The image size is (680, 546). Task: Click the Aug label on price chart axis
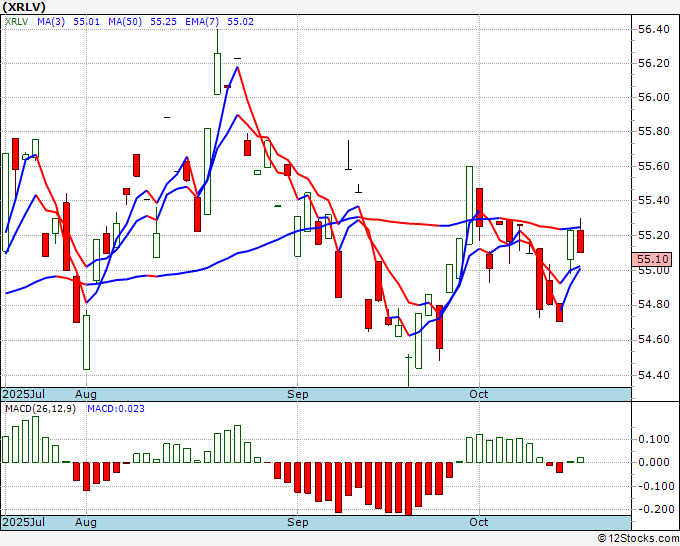click(x=85, y=394)
